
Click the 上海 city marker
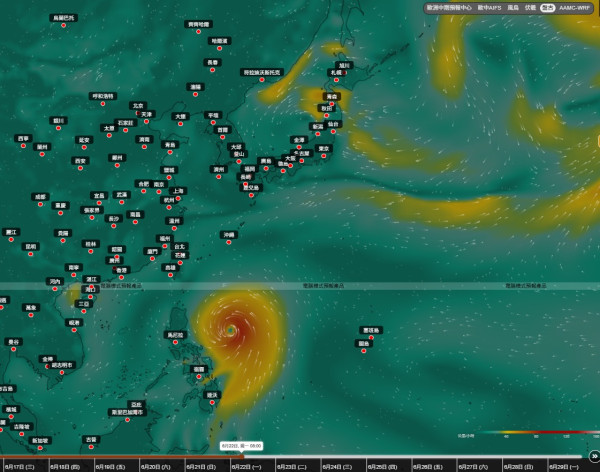coord(178,191)
